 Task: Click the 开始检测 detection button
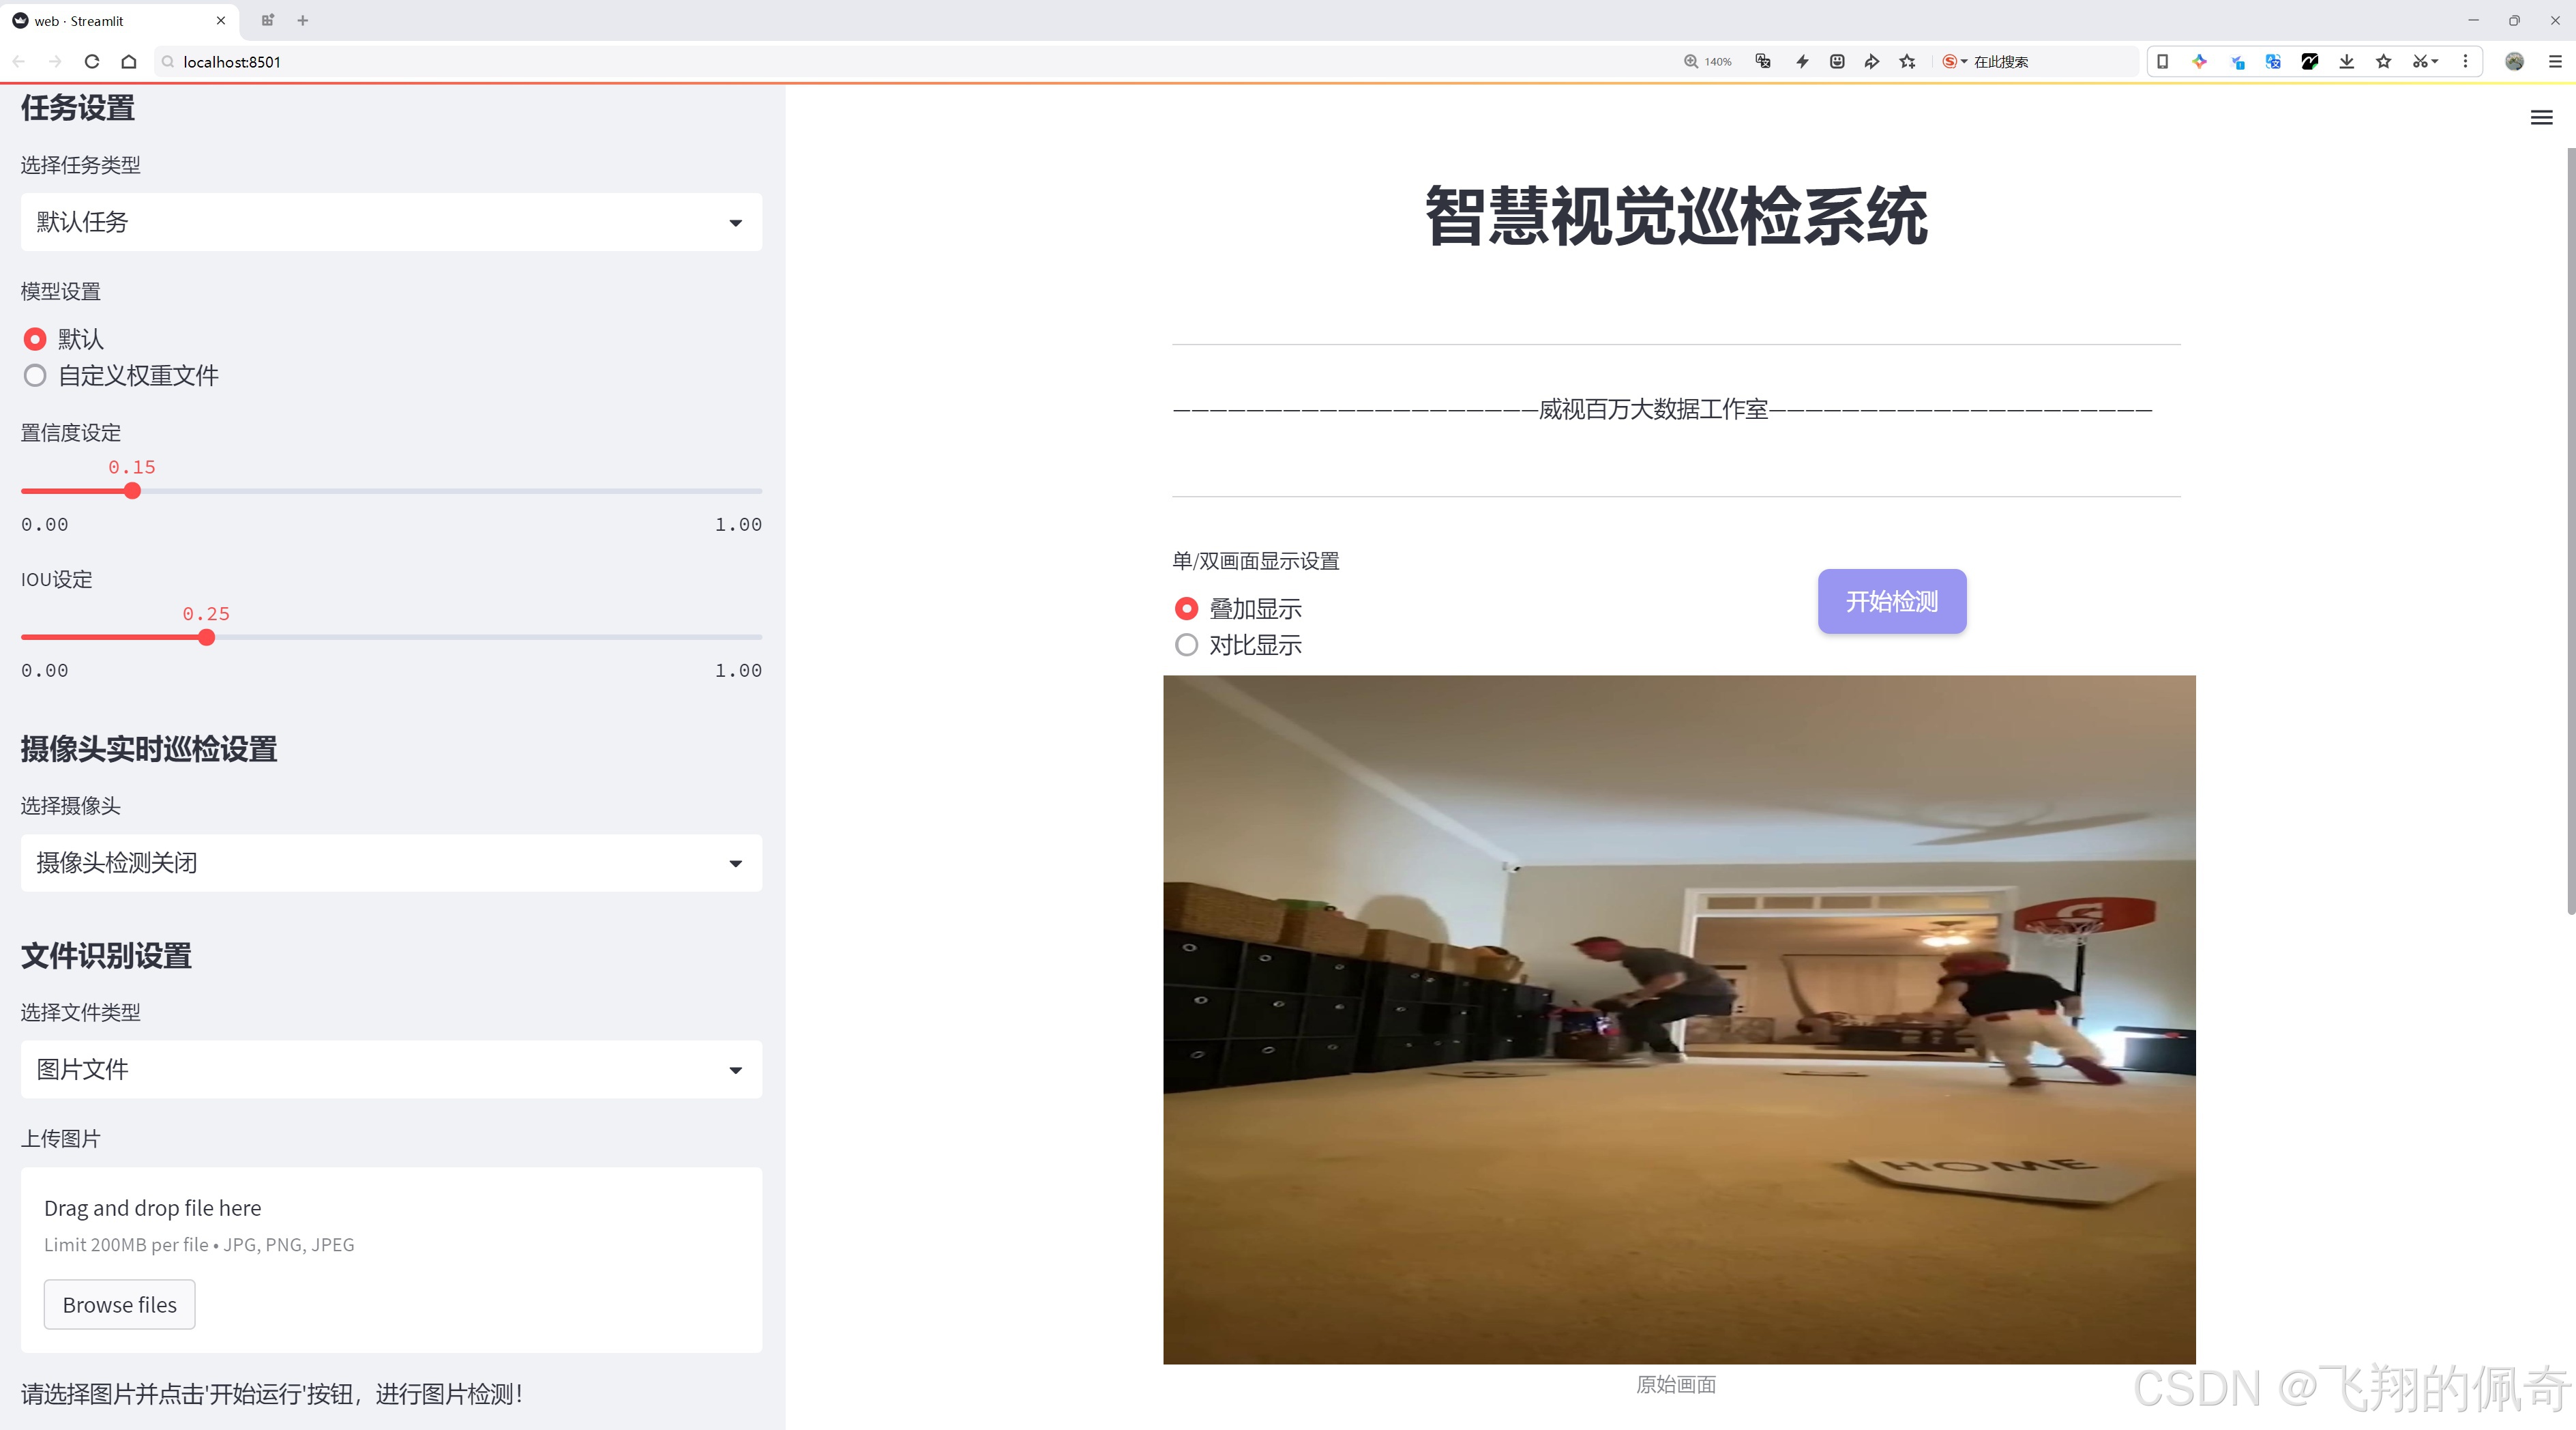coord(1891,601)
